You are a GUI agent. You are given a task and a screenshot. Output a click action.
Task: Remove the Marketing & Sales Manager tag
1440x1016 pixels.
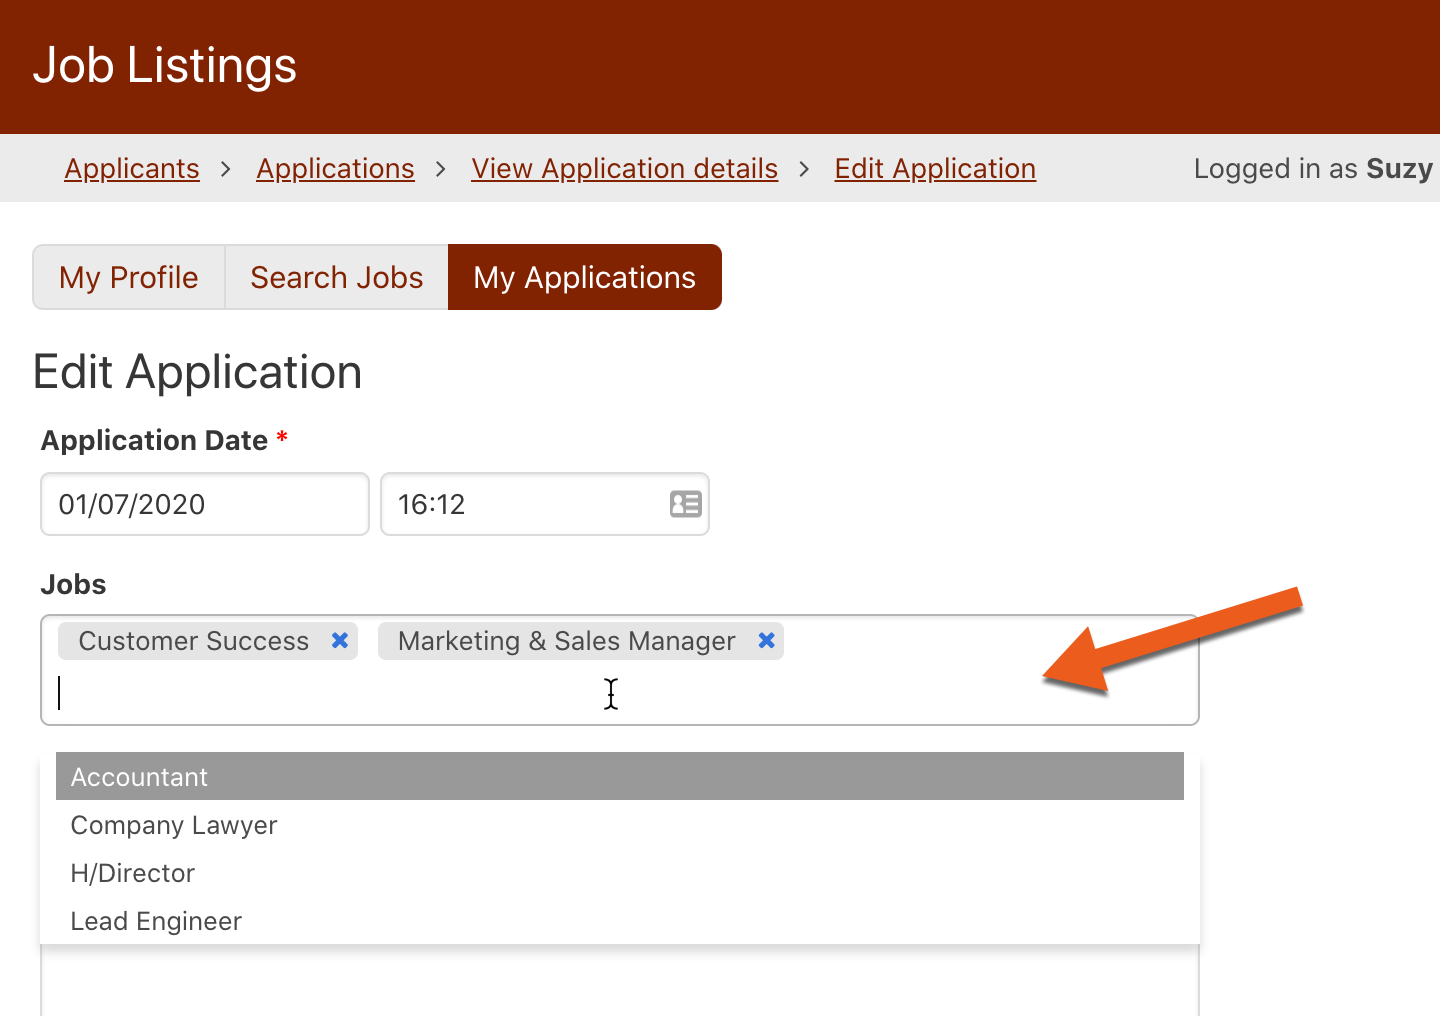(766, 641)
